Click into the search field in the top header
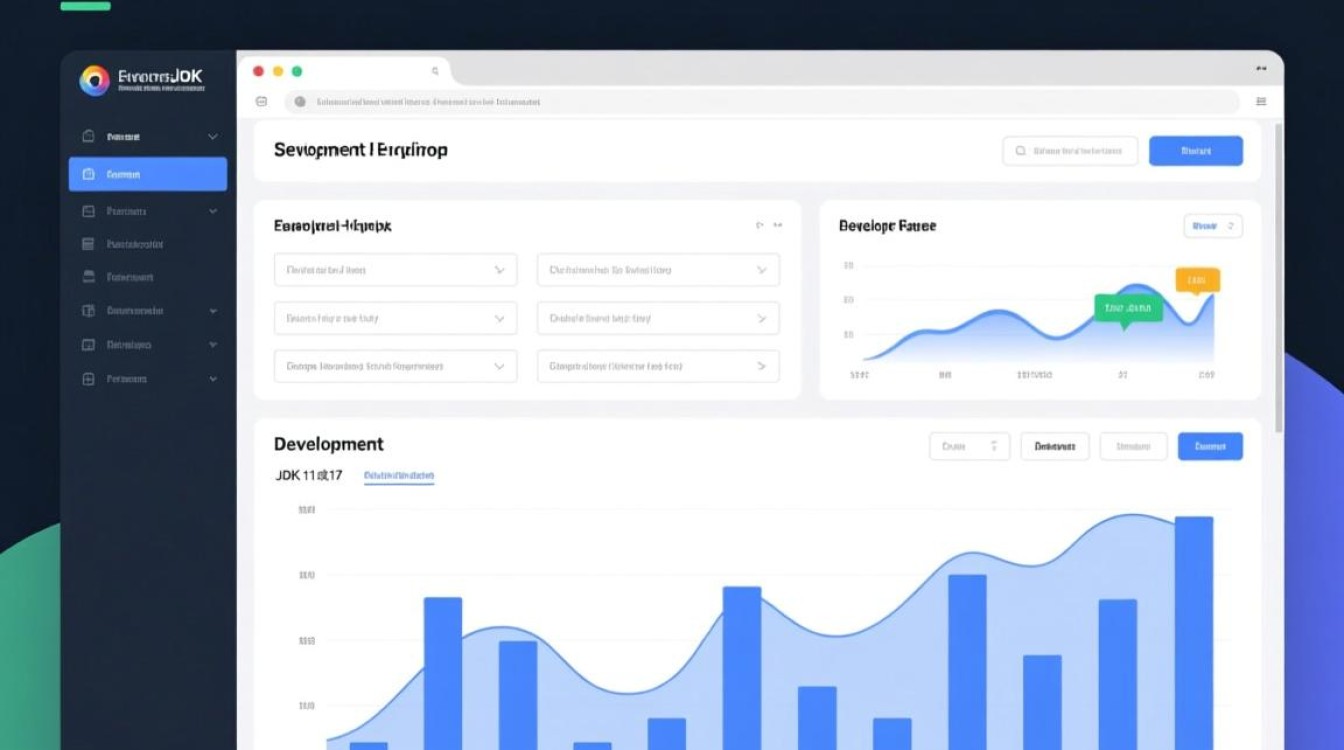The image size is (1344, 750). point(1070,151)
